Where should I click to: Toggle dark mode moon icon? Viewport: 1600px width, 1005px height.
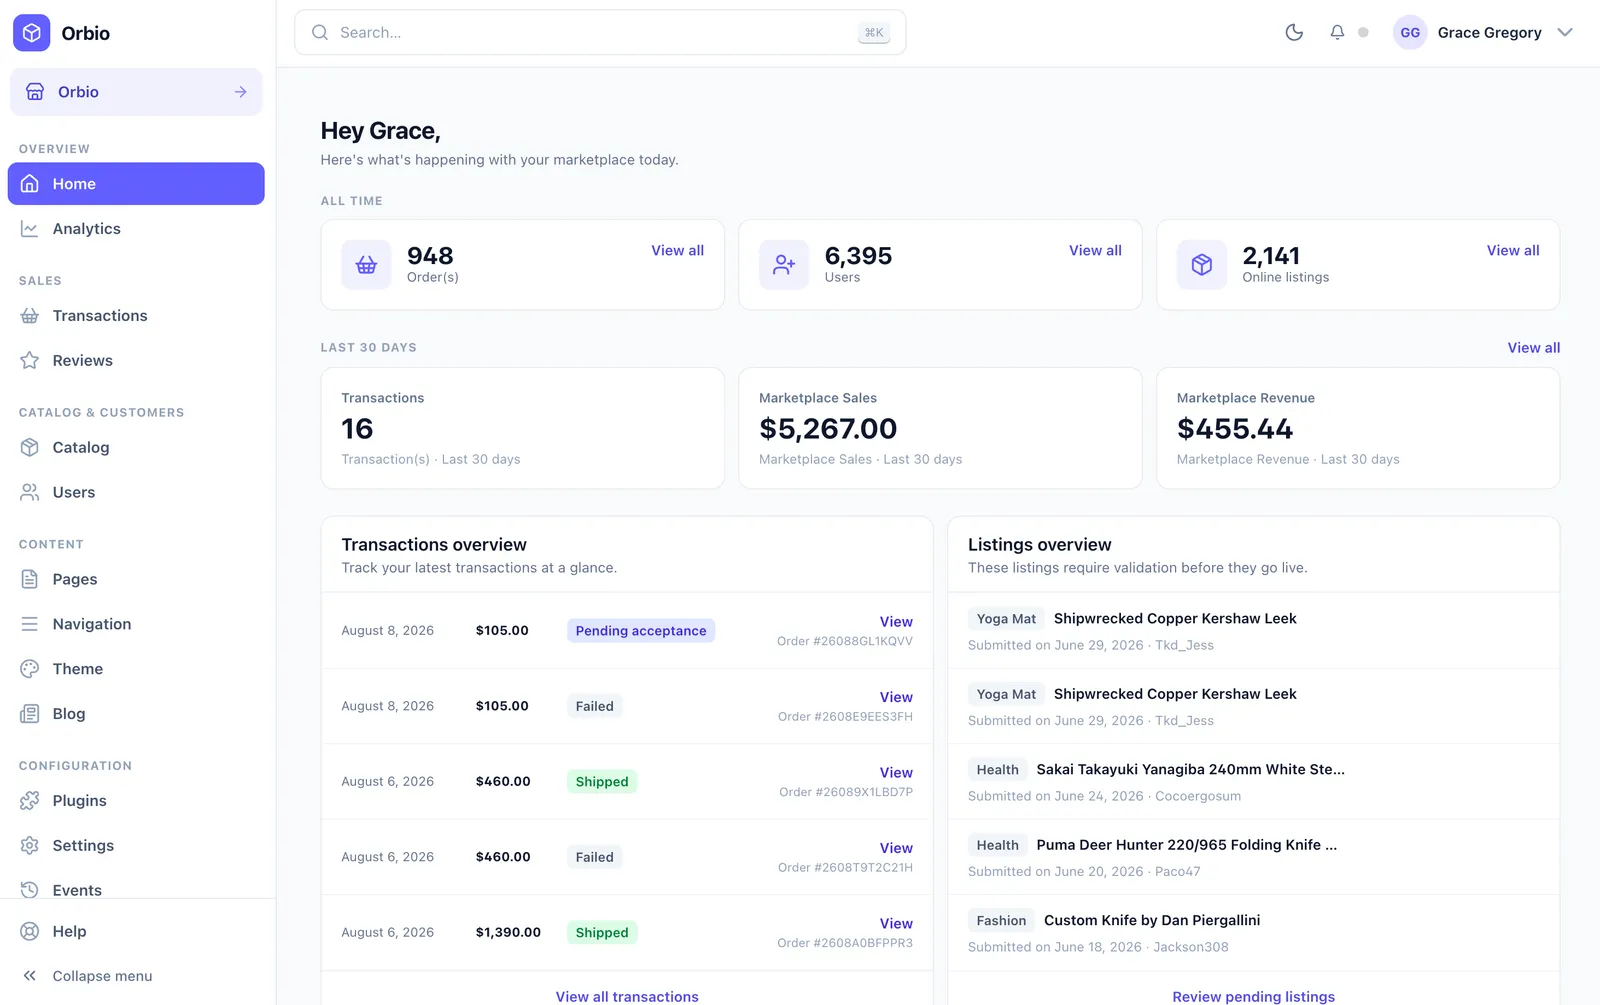[1294, 32]
